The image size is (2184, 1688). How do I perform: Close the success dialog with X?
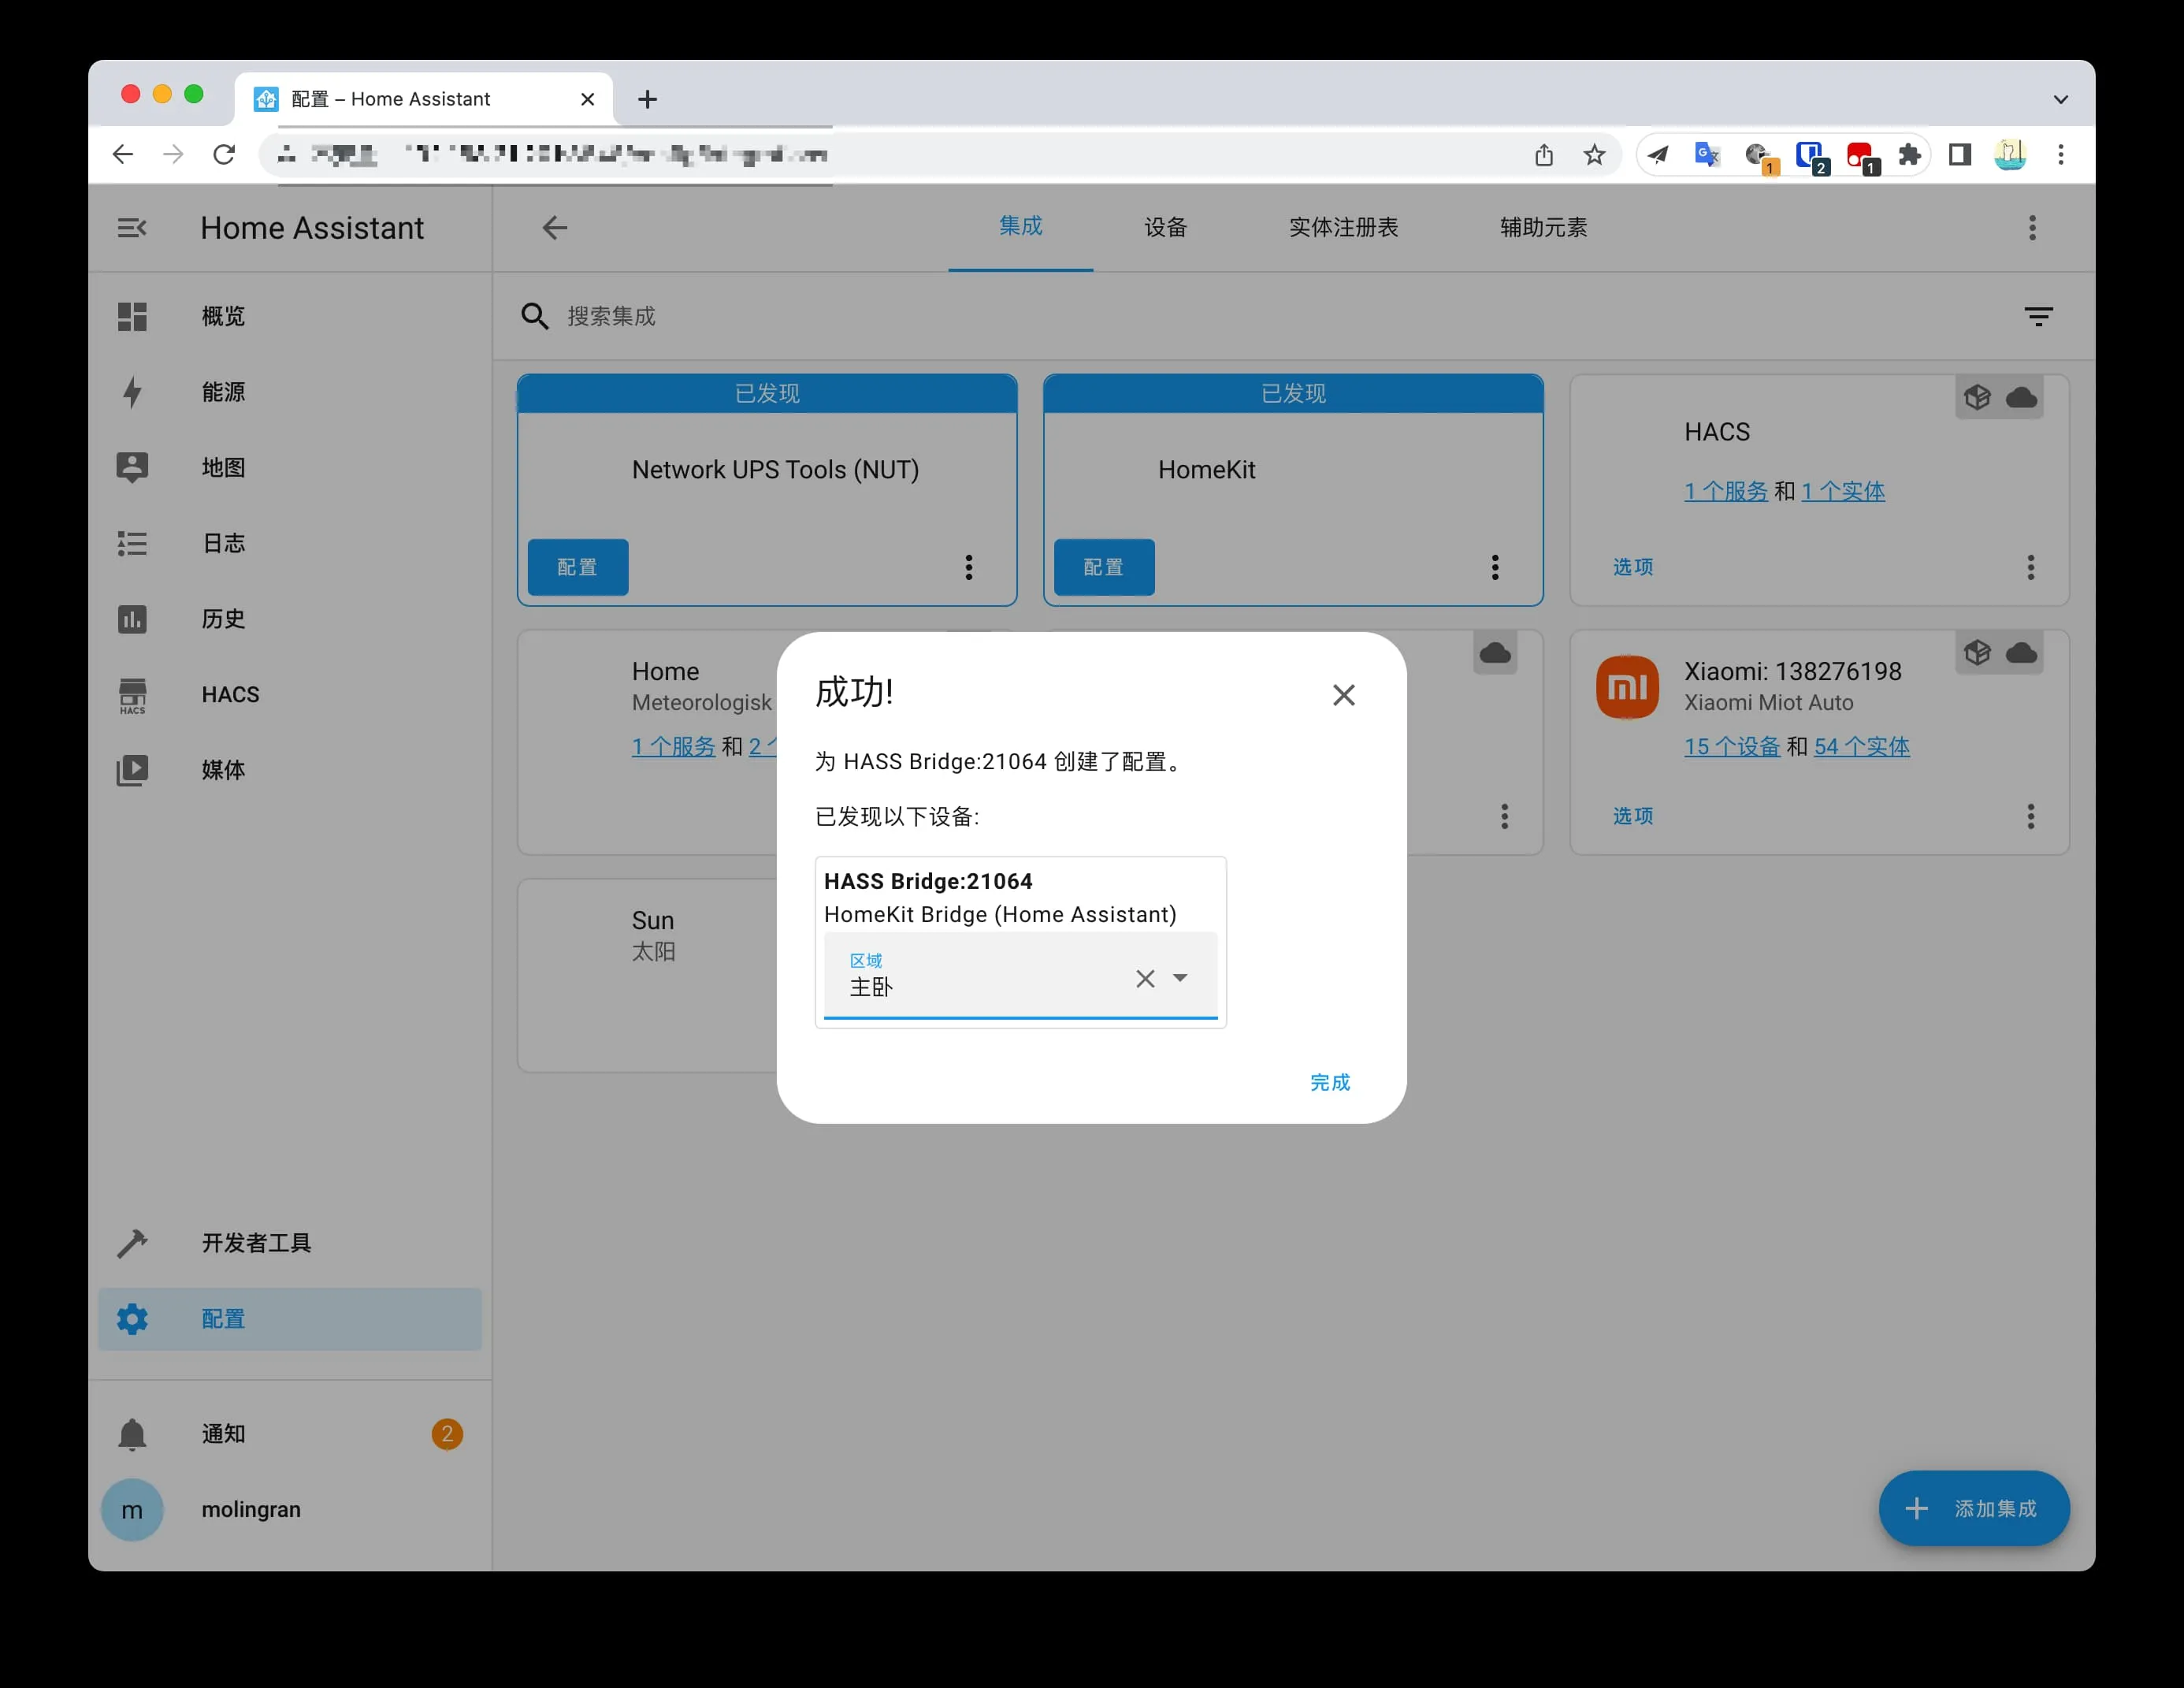pos(1343,695)
